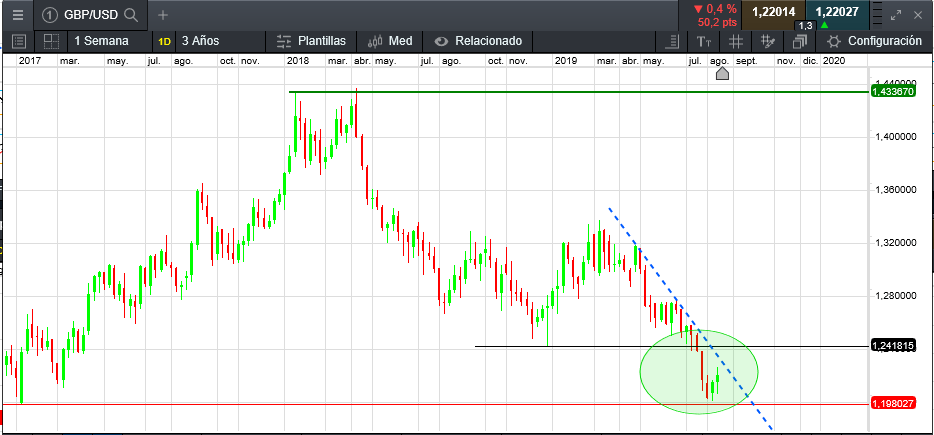Click the 2018 label on time axis
The image size is (934, 435).
point(299,60)
